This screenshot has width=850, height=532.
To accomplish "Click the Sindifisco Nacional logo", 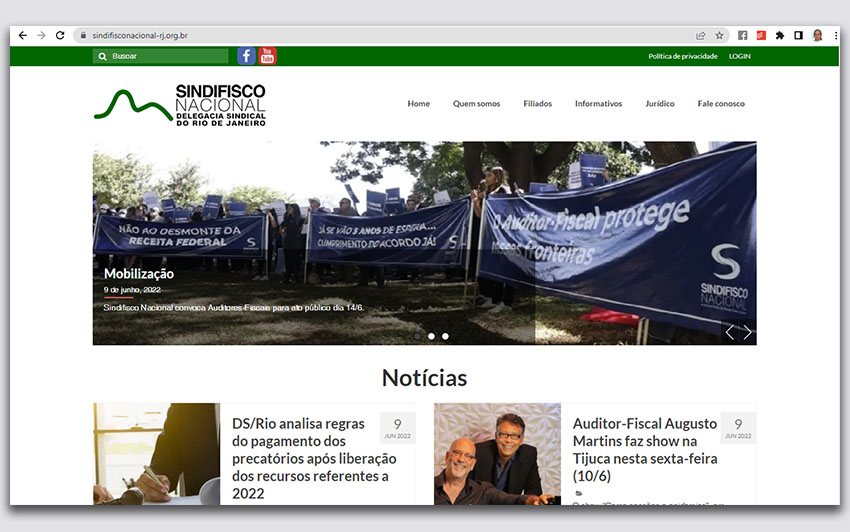I will [x=180, y=105].
